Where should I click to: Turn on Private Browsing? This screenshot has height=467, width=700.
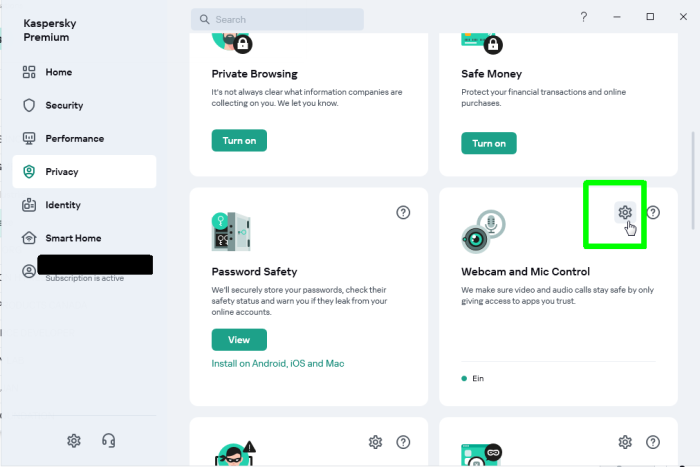[239, 141]
